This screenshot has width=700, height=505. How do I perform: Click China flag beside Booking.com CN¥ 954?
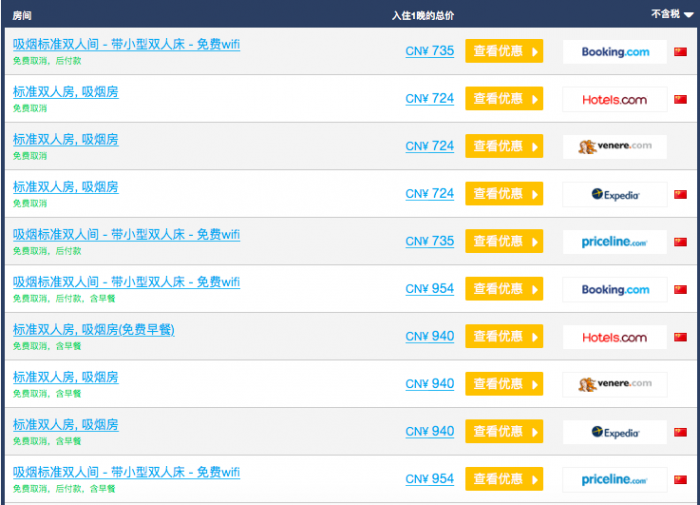pos(680,289)
